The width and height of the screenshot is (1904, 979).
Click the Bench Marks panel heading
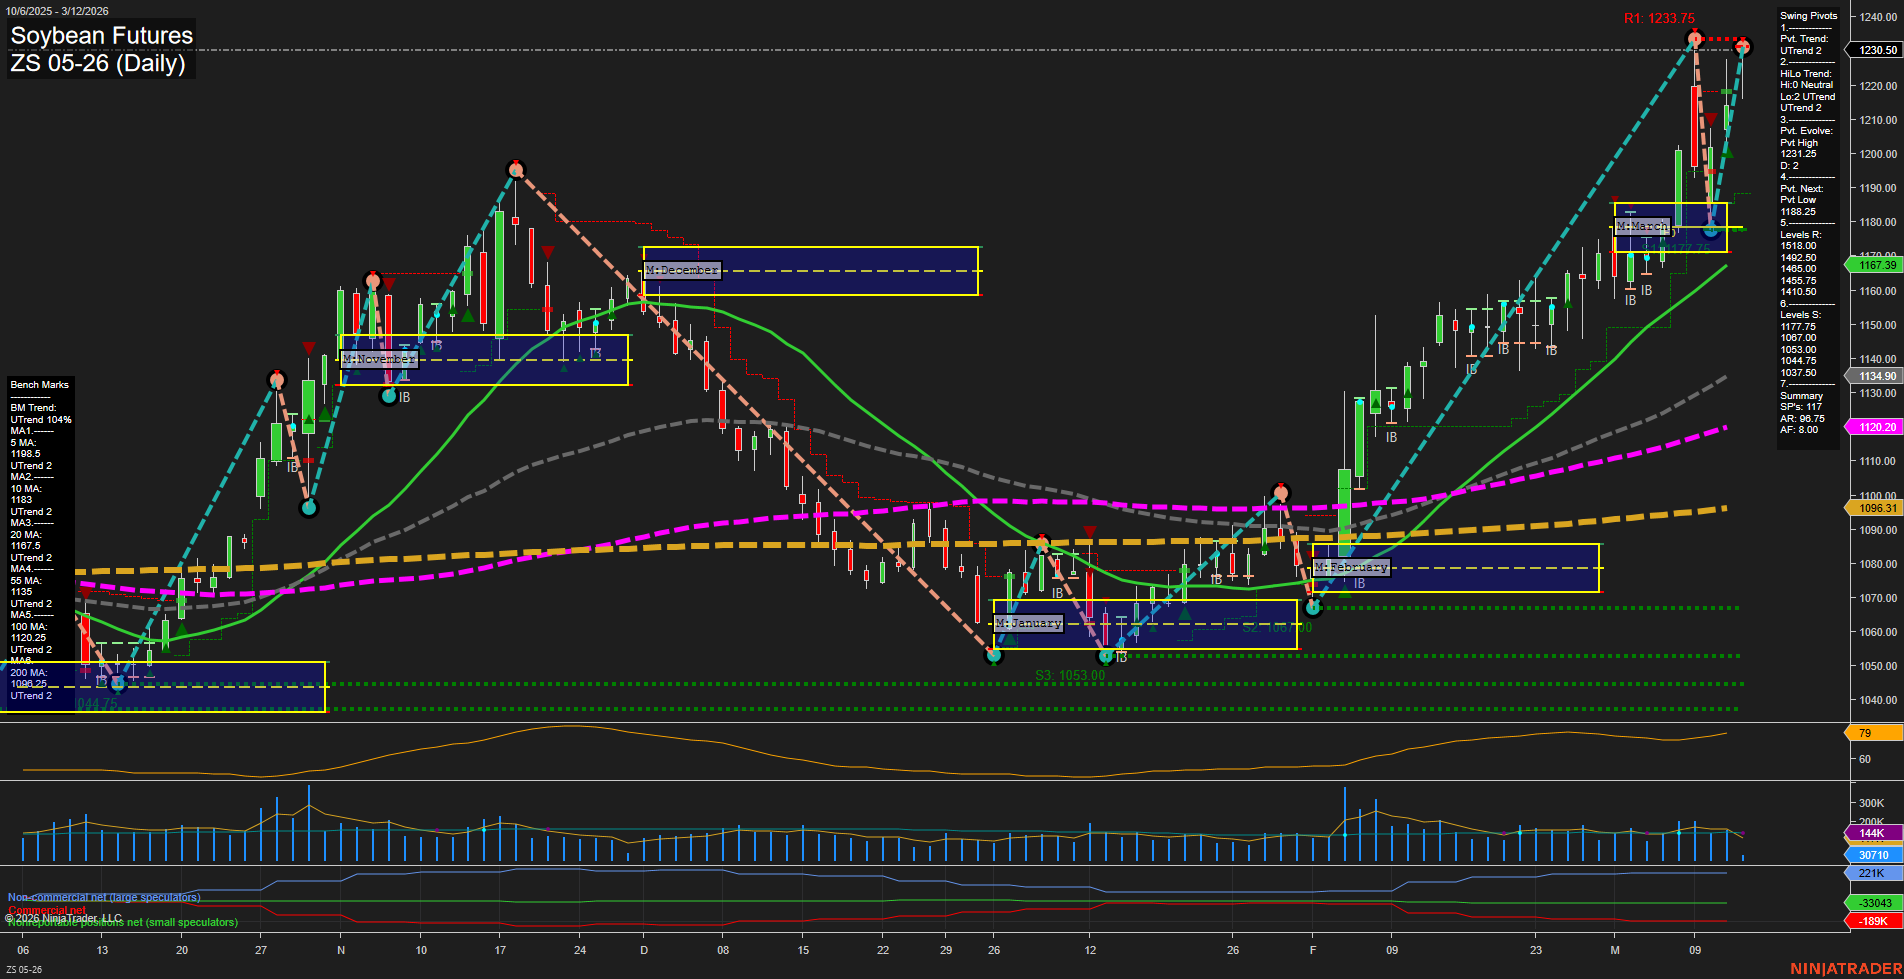(40, 385)
